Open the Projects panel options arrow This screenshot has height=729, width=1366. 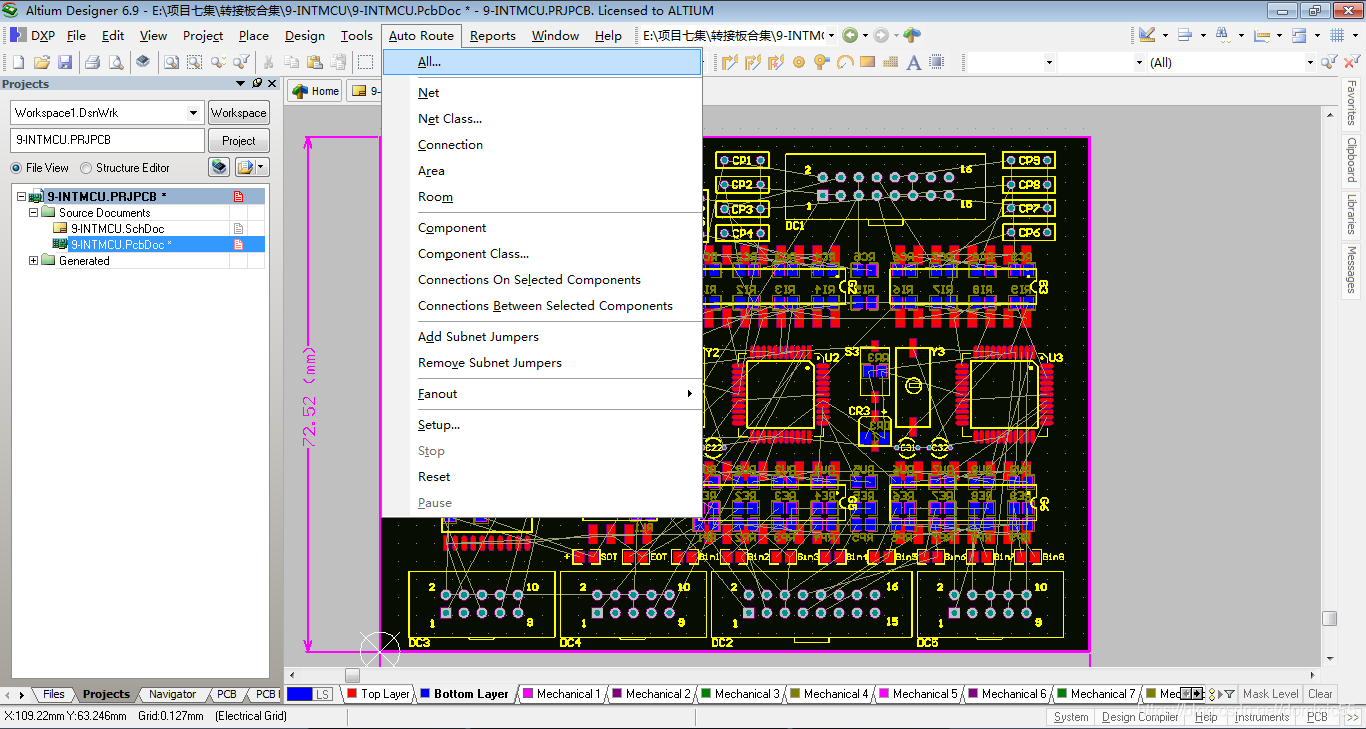coord(240,84)
